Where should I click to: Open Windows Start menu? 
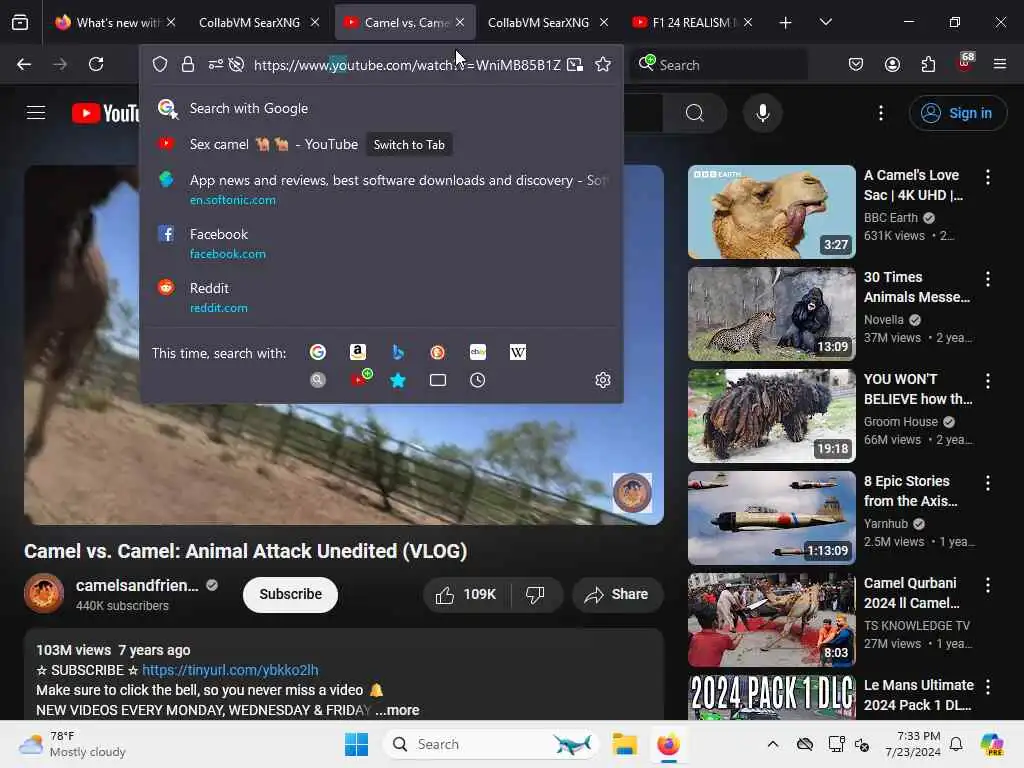pos(357,744)
